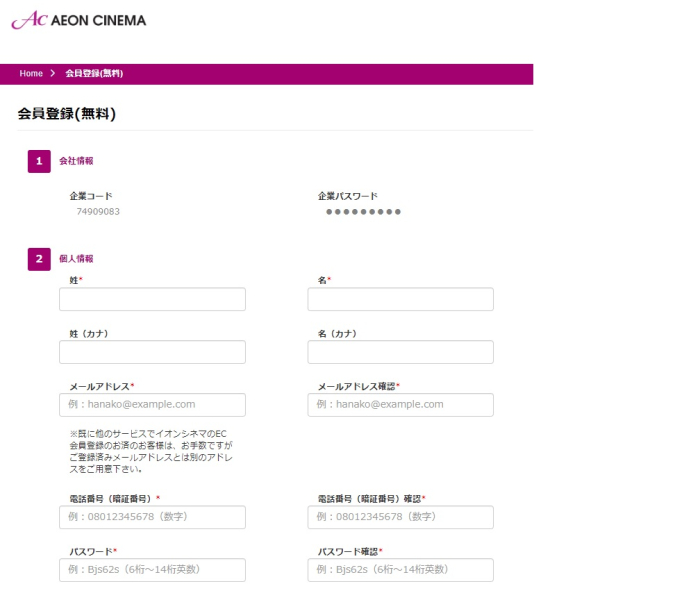Focus the パスワード input field
This screenshot has height=593, width=700.
click(152, 570)
